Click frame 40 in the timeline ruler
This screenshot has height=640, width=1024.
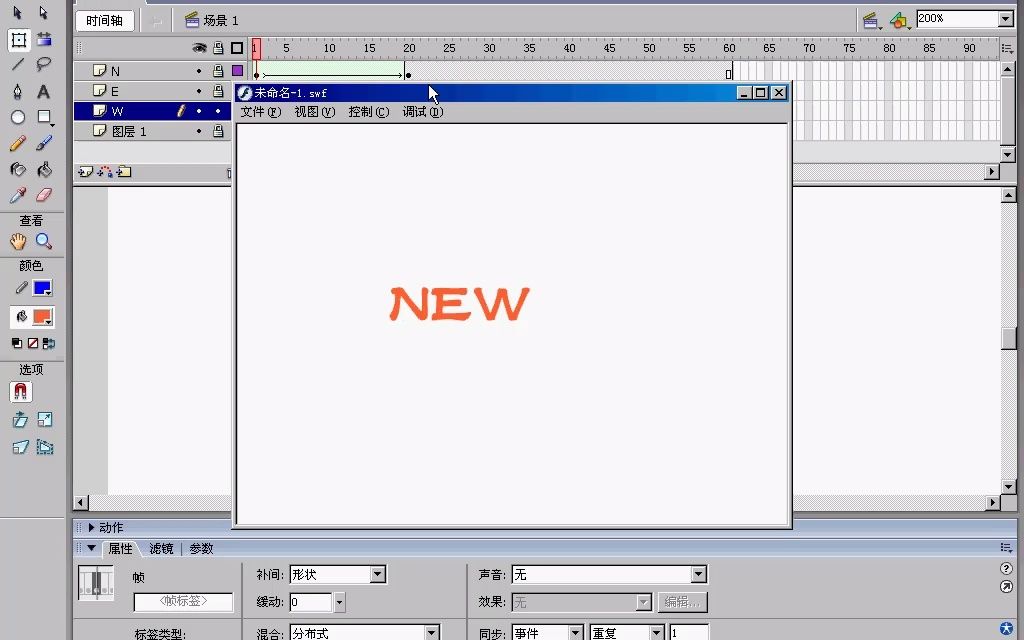click(568, 47)
